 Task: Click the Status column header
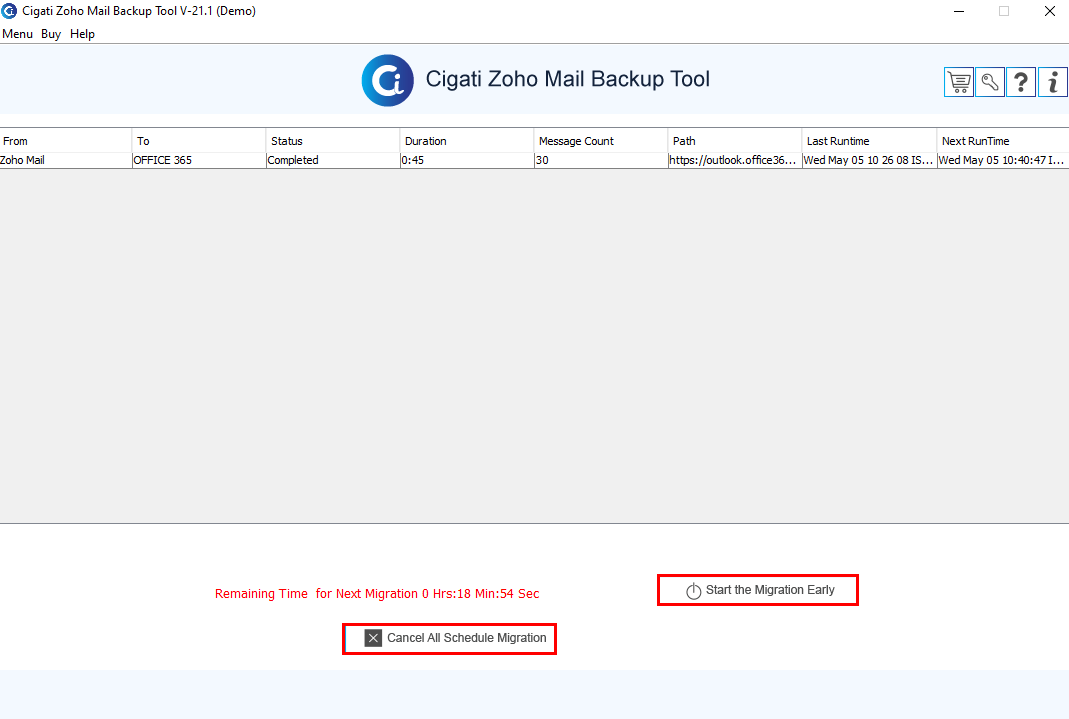(x=333, y=141)
